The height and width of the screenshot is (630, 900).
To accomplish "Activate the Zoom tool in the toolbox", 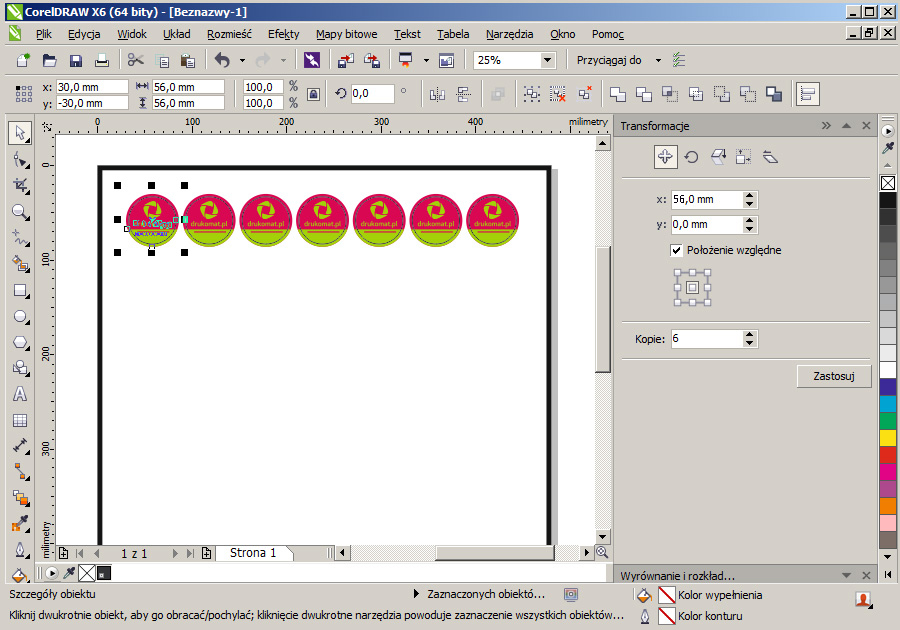I will [x=21, y=212].
